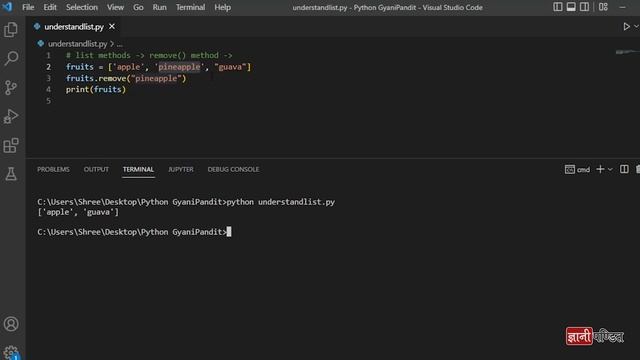Open the Manage gear settings icon

[11, 352]
